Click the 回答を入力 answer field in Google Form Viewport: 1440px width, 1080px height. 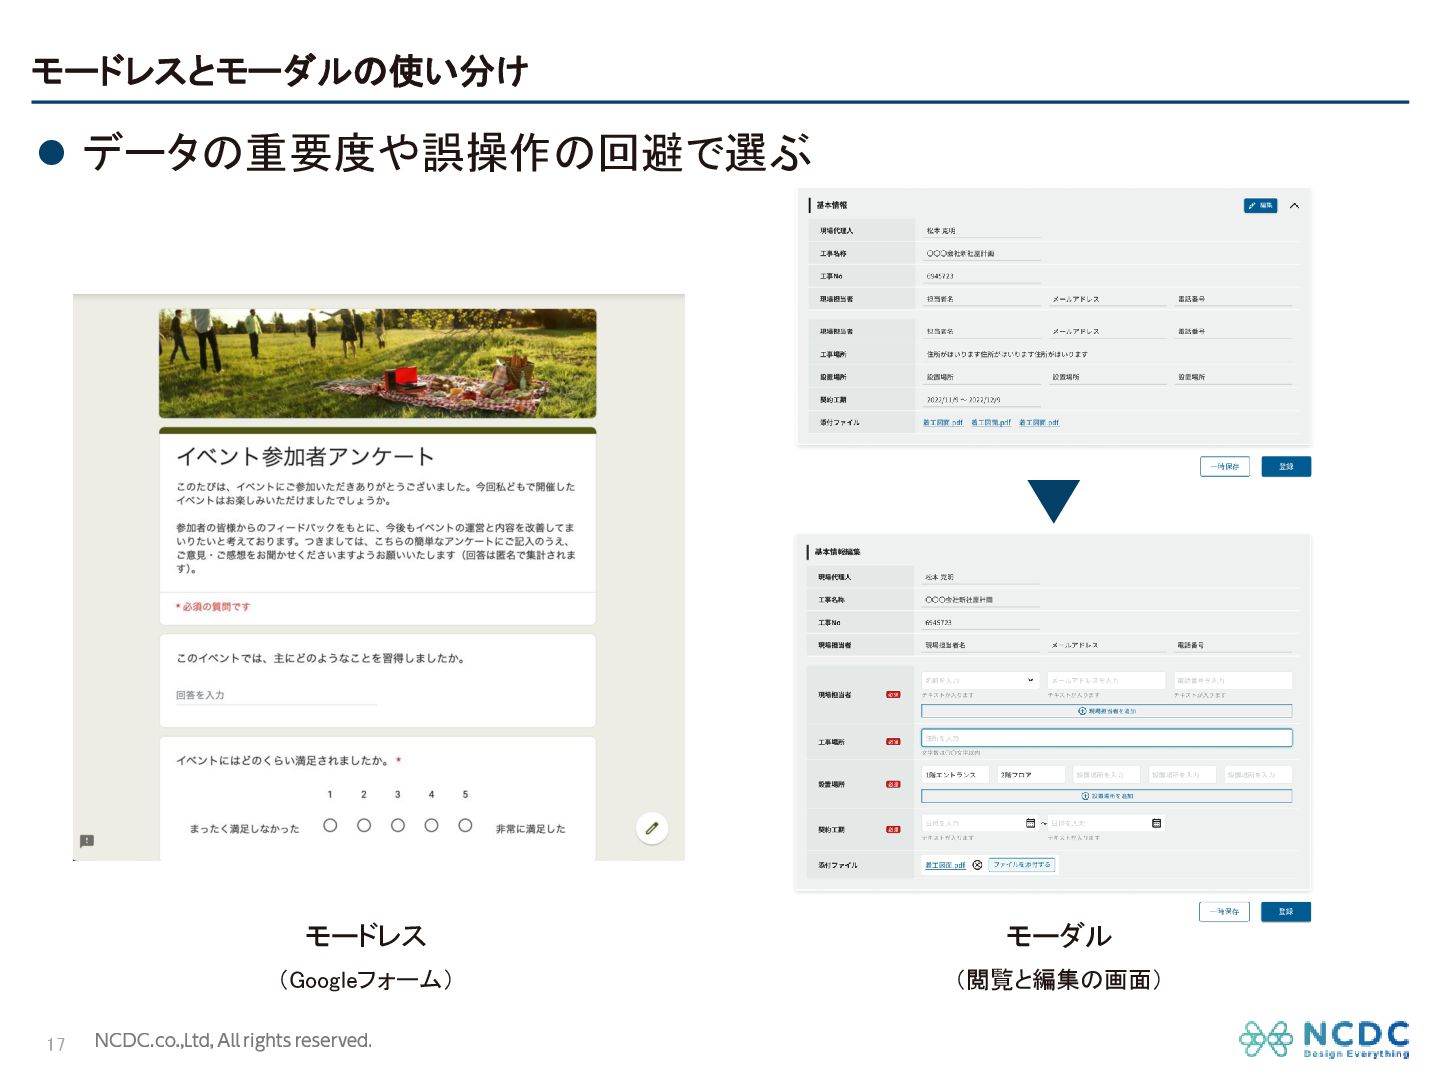click(x=277, y=696)
